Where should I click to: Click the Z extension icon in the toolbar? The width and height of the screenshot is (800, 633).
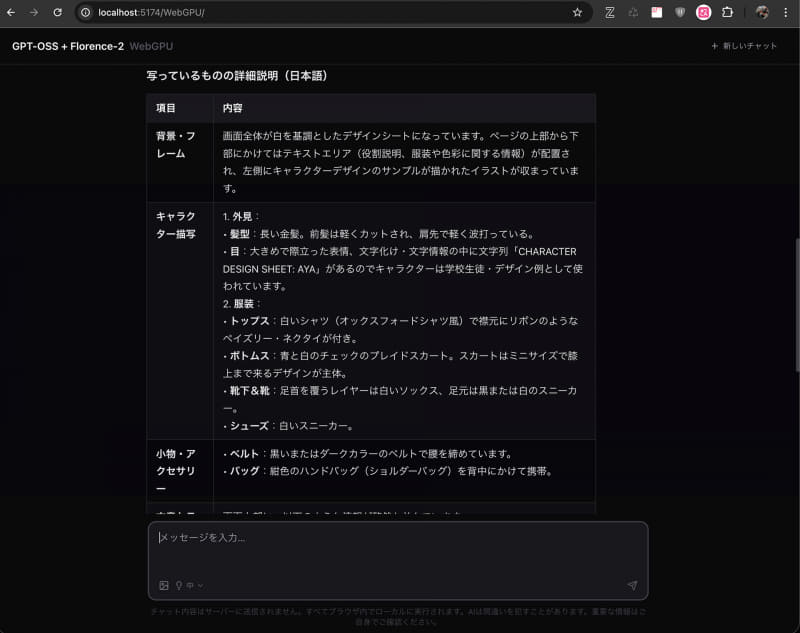pyautogui.click(x=610, y=12)
